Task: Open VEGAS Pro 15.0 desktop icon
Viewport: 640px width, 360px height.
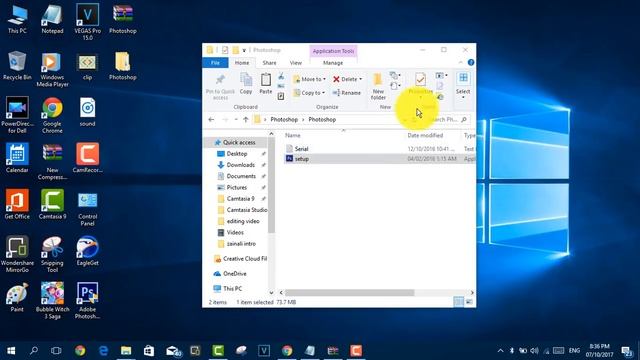Action: pos(87,22)
